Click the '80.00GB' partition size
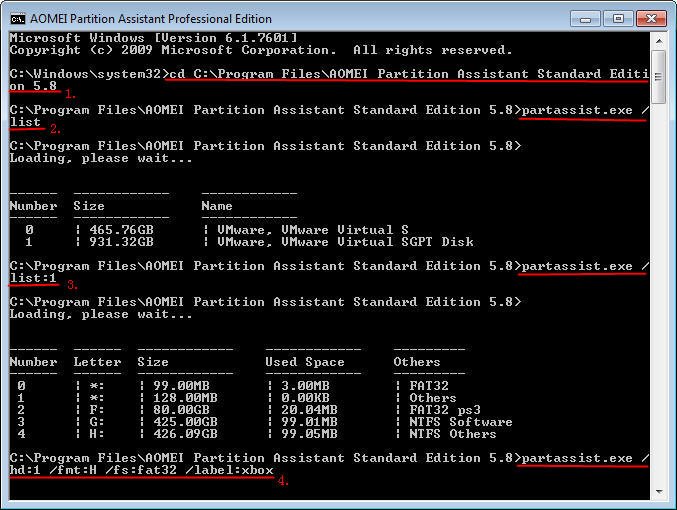Viewport: 677px width, 510px height. pyautogui.click(x=181, y=410)
